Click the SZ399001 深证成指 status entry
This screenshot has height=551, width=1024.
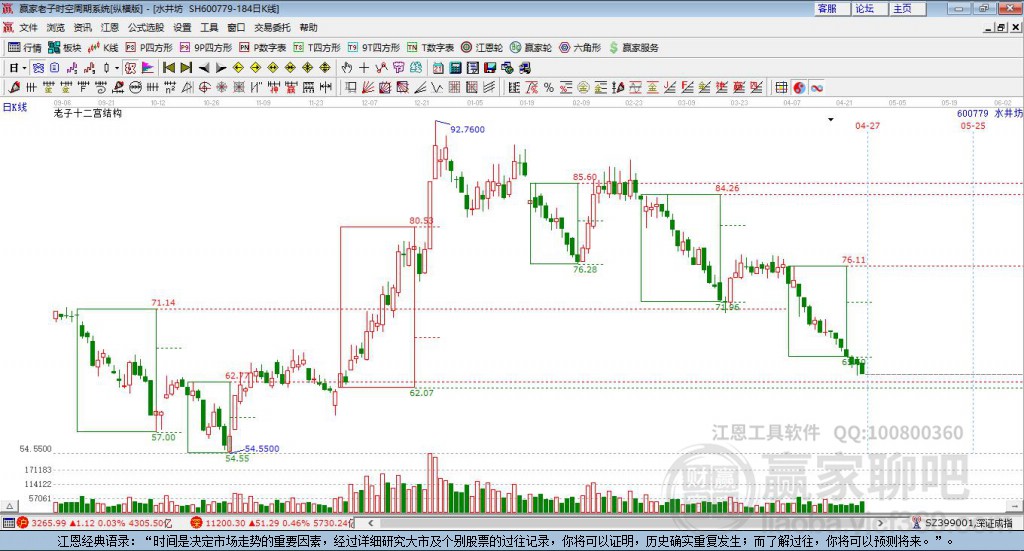(963, 523)
